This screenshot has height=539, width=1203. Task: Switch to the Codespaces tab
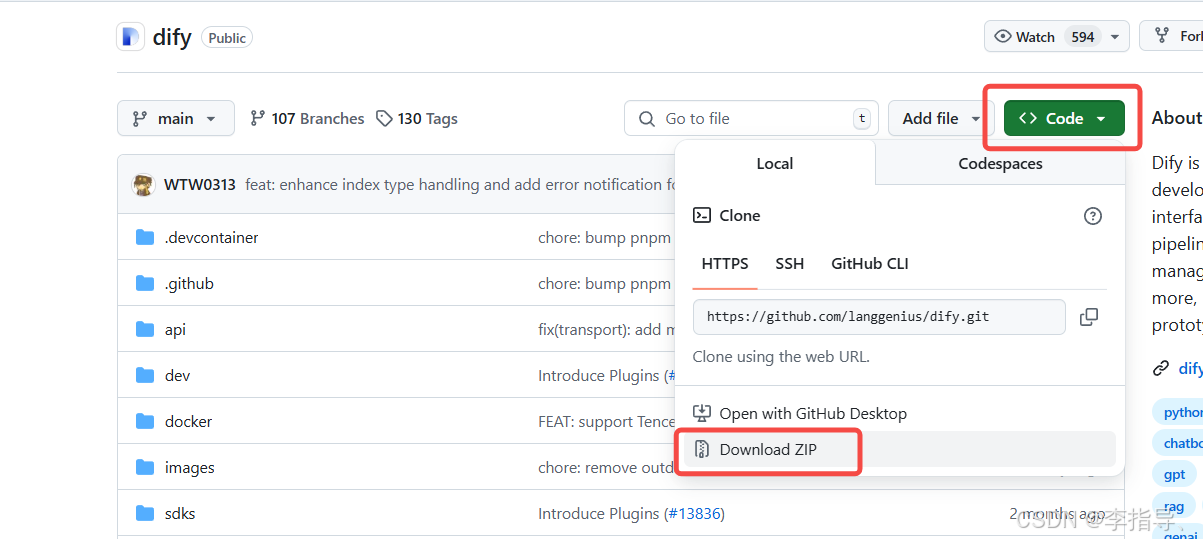point(1000,163)
